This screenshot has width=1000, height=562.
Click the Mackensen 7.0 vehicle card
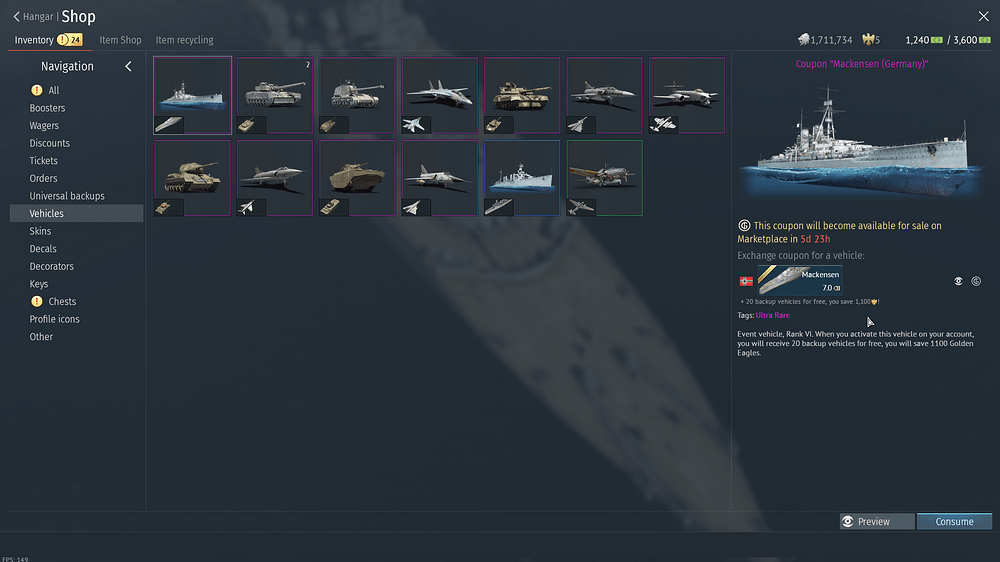(x=800, y=281)
